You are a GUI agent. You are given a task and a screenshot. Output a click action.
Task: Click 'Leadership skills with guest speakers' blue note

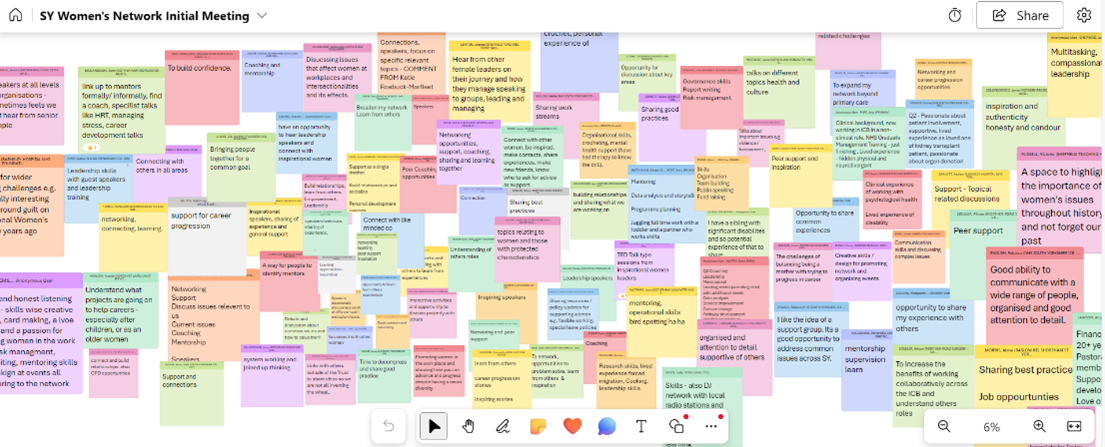pyautogui.click(x=99, y=190)
